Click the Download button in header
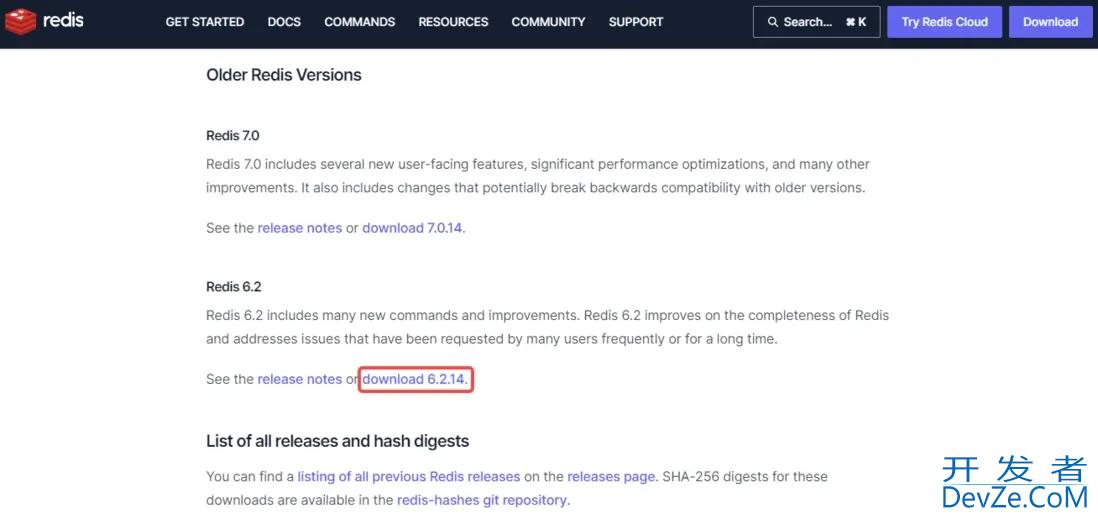1098x519 pixels. pyautogui.click(x=1050, y=22)
